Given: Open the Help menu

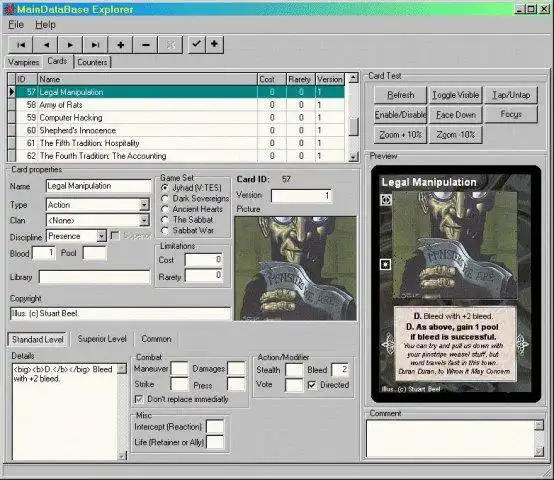Looking at the screenshot, I should click(x=45, y=25).
